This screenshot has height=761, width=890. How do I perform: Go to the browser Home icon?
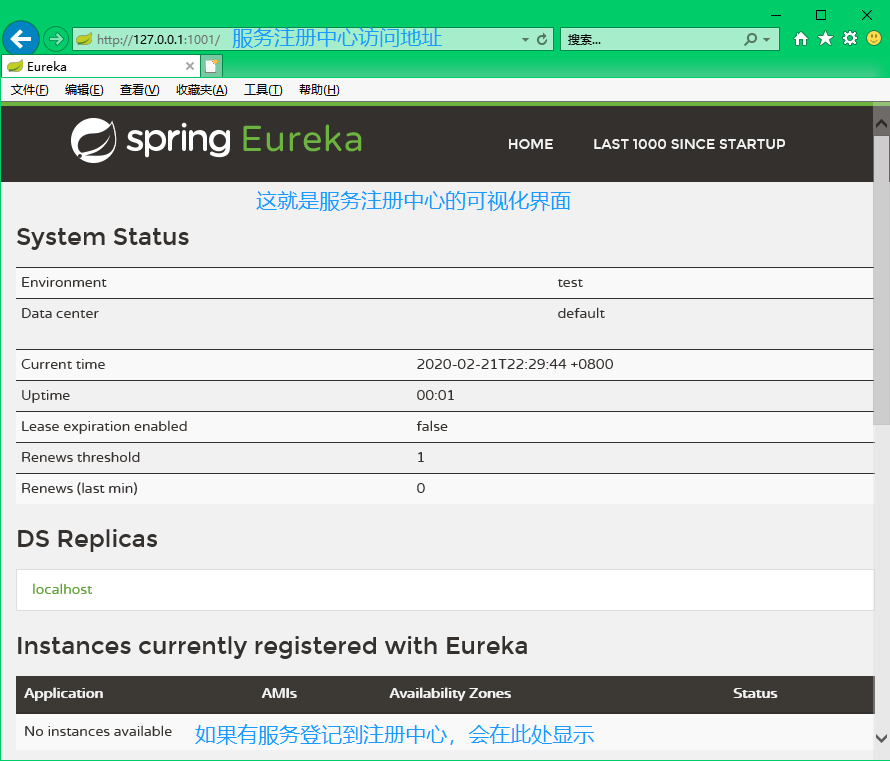tap(801, 39)
